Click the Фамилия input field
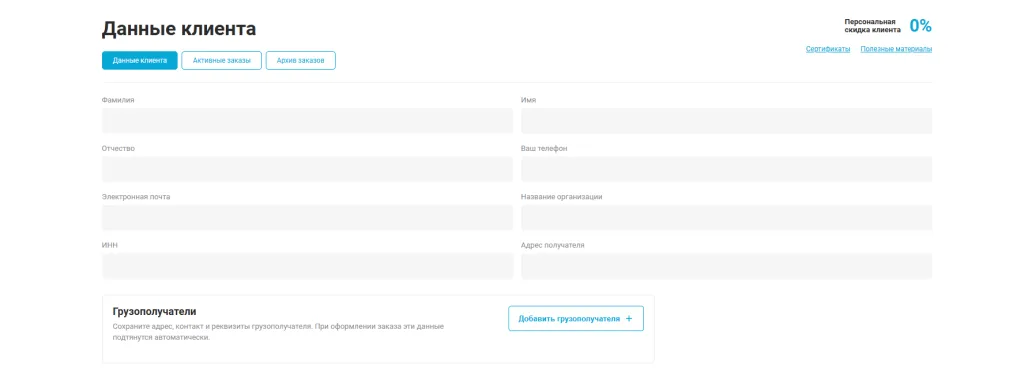The height and width of the screenshot is (391, 1024). (308, 121)
